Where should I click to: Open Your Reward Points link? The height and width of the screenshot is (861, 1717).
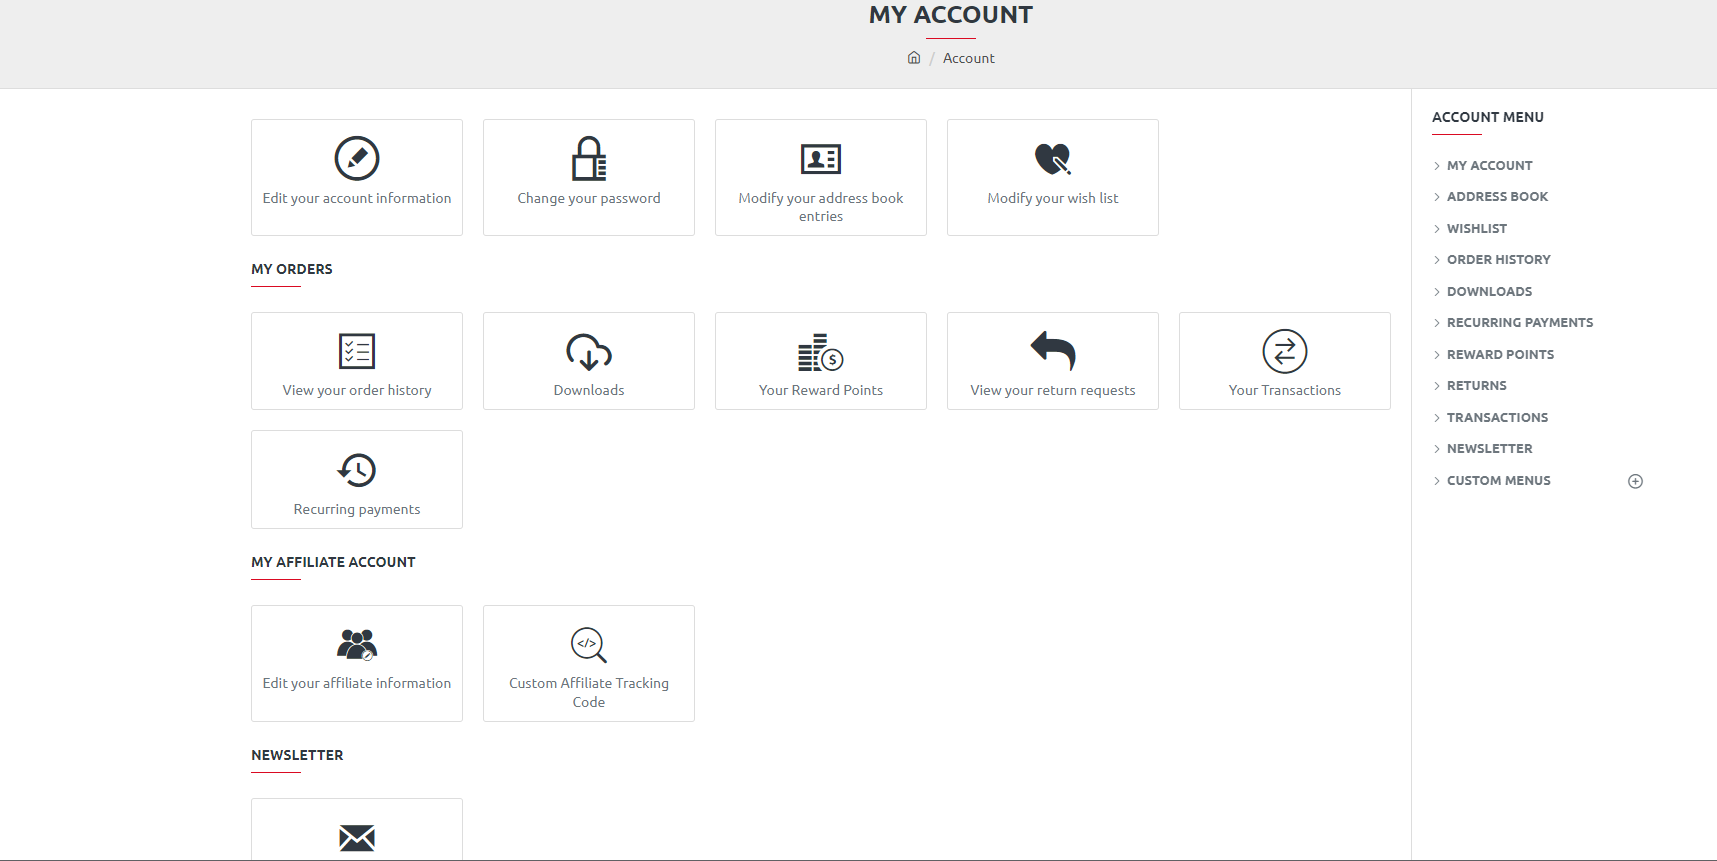point(821,390)
